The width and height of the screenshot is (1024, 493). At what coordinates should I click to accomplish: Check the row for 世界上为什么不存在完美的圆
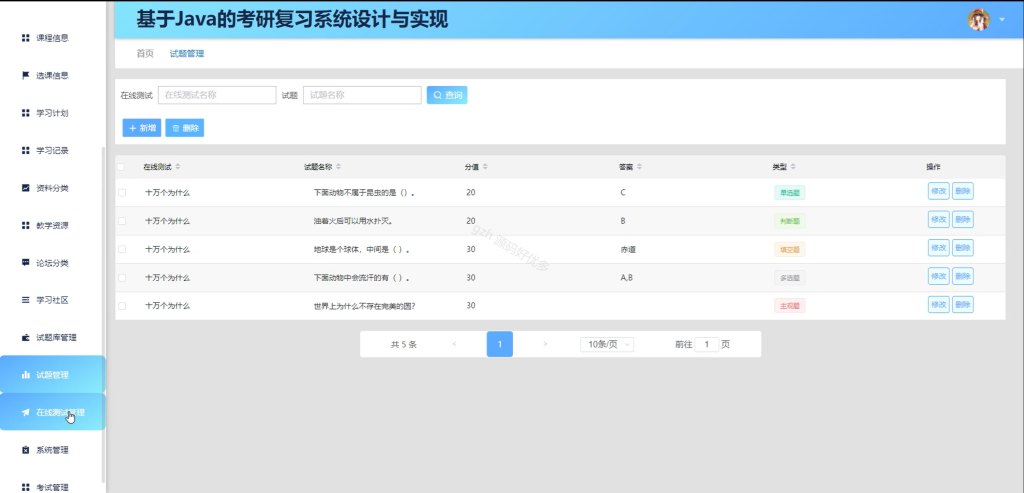(x=121, y=306)
